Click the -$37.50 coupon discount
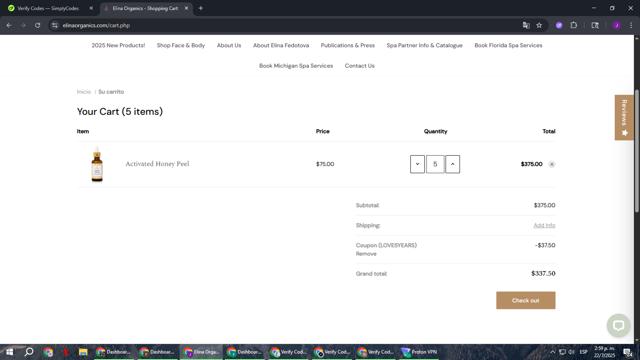Screen dimensions: 640x360 click(545, 245)
